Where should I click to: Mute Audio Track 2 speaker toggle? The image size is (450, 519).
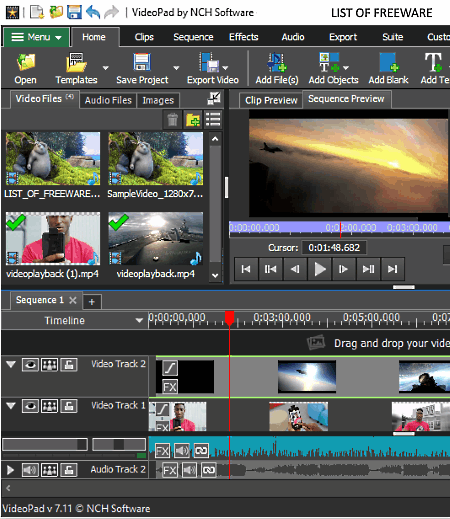pyautogui.click(x=30, y=470)
